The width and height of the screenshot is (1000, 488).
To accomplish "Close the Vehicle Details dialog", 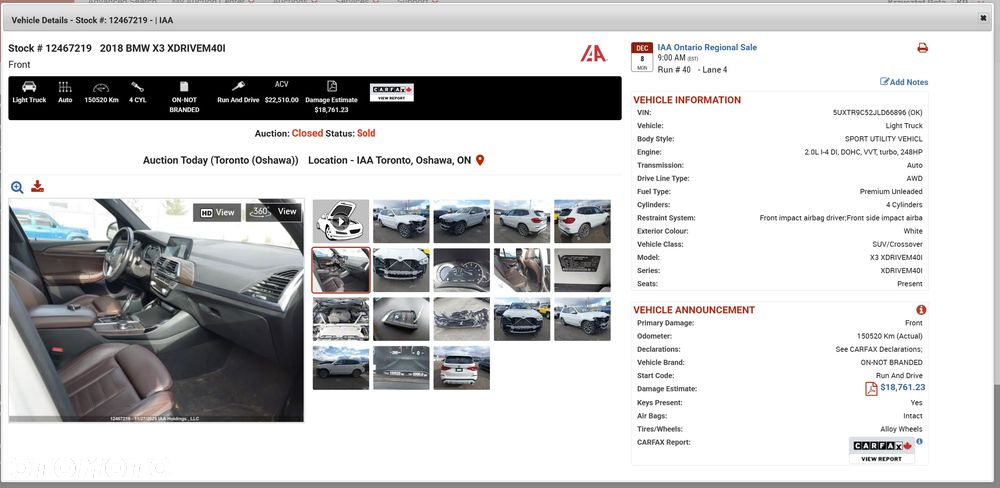I will pyautogui.click(x=983, y=19).
